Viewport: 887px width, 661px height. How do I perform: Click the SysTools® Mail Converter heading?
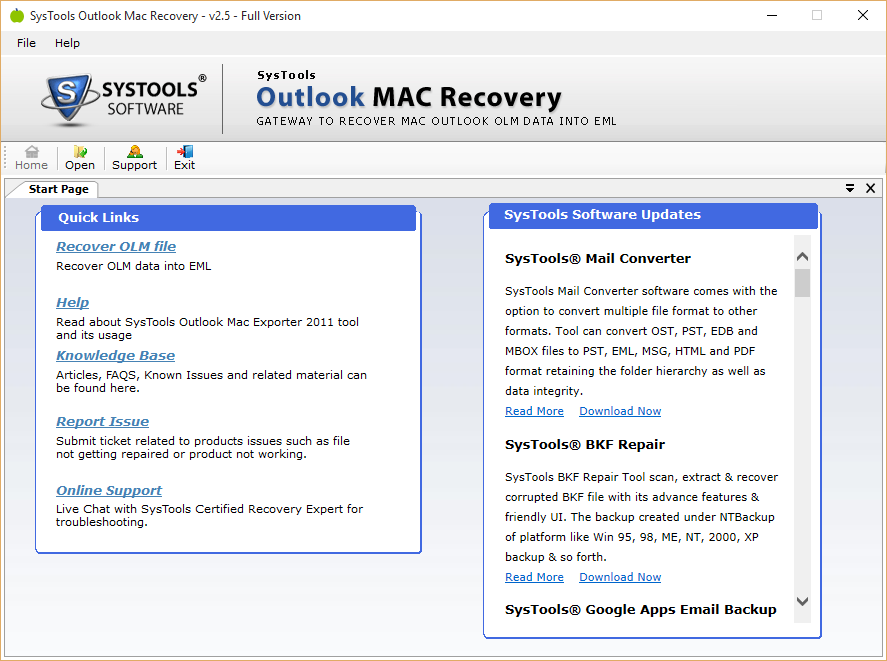(597, 259)
